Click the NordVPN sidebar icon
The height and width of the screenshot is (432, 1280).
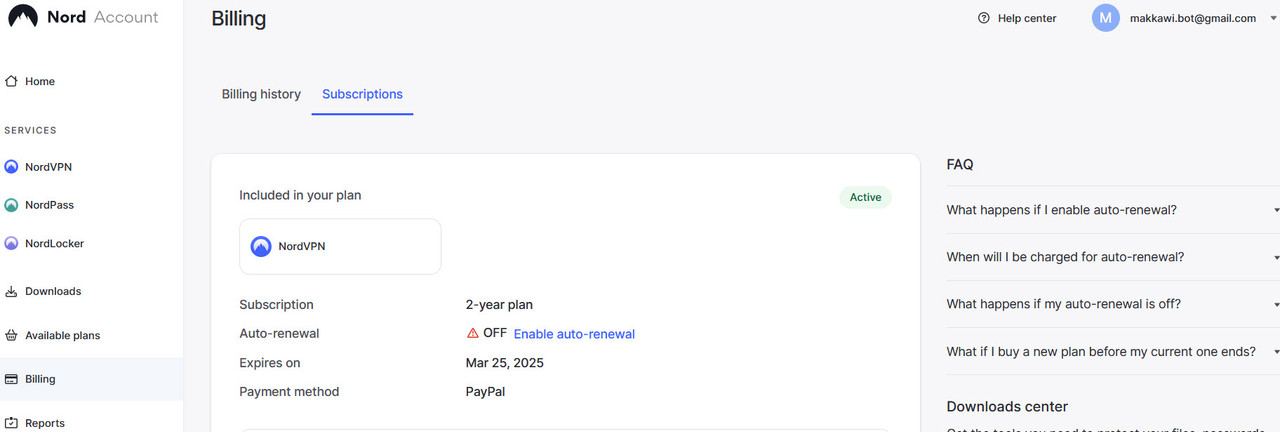(x=12, y=167)
